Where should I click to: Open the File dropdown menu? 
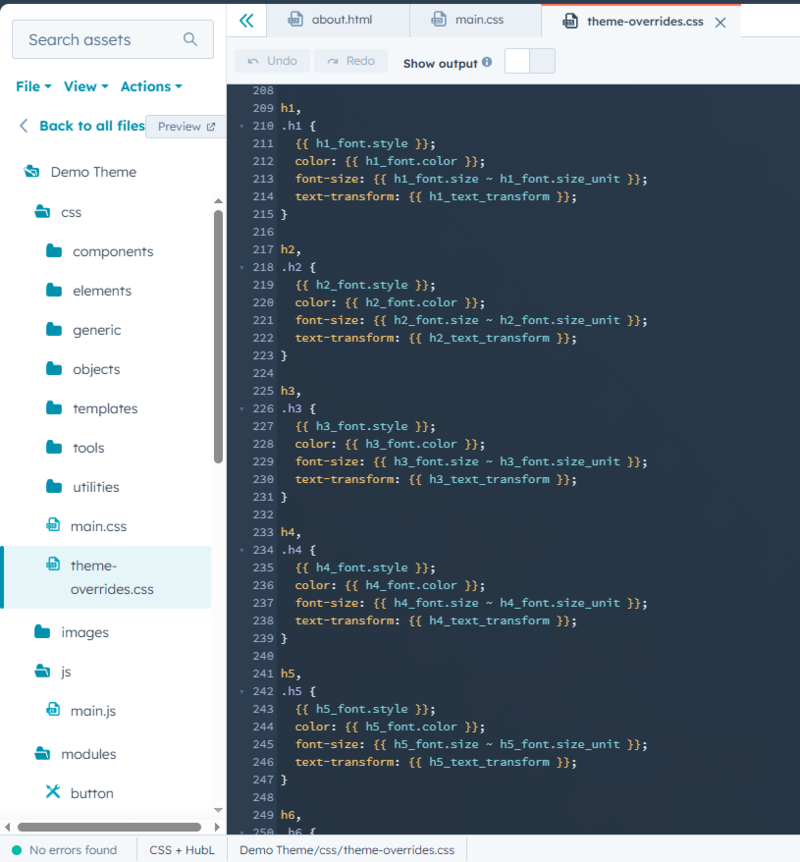[33, 87]
